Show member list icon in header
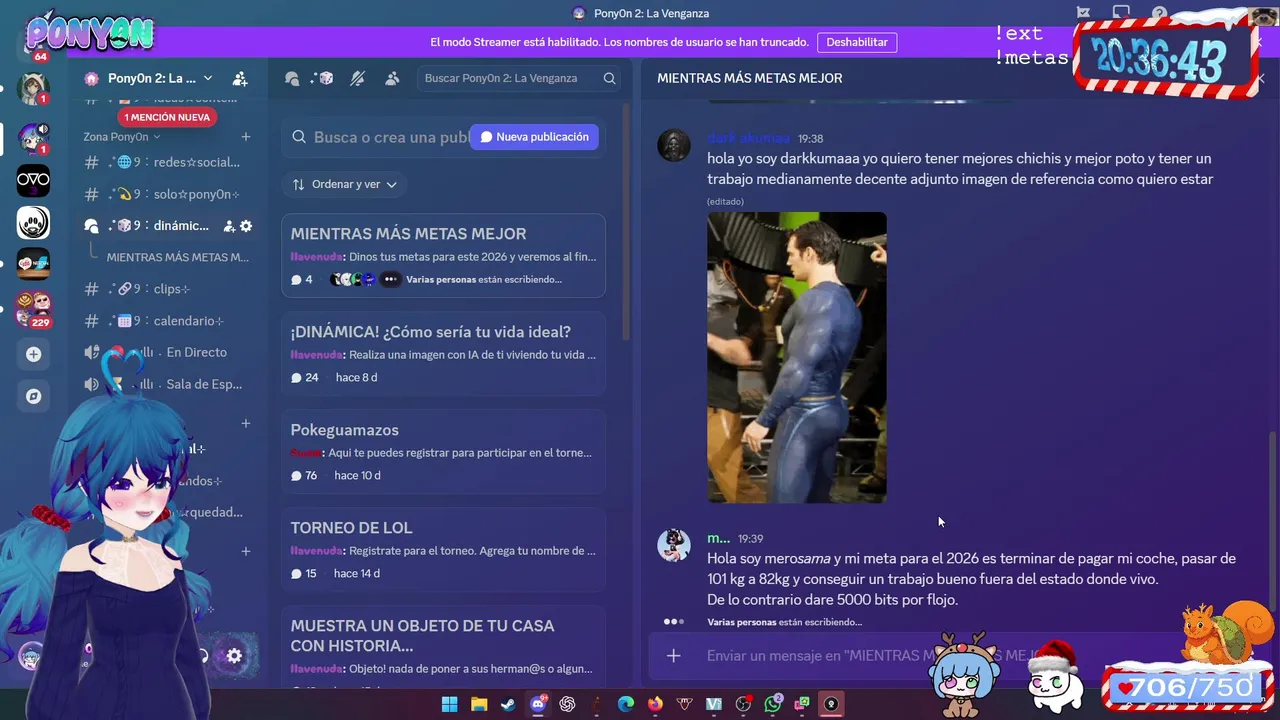This screenshot has height=720, width=1280. [392, 78]
